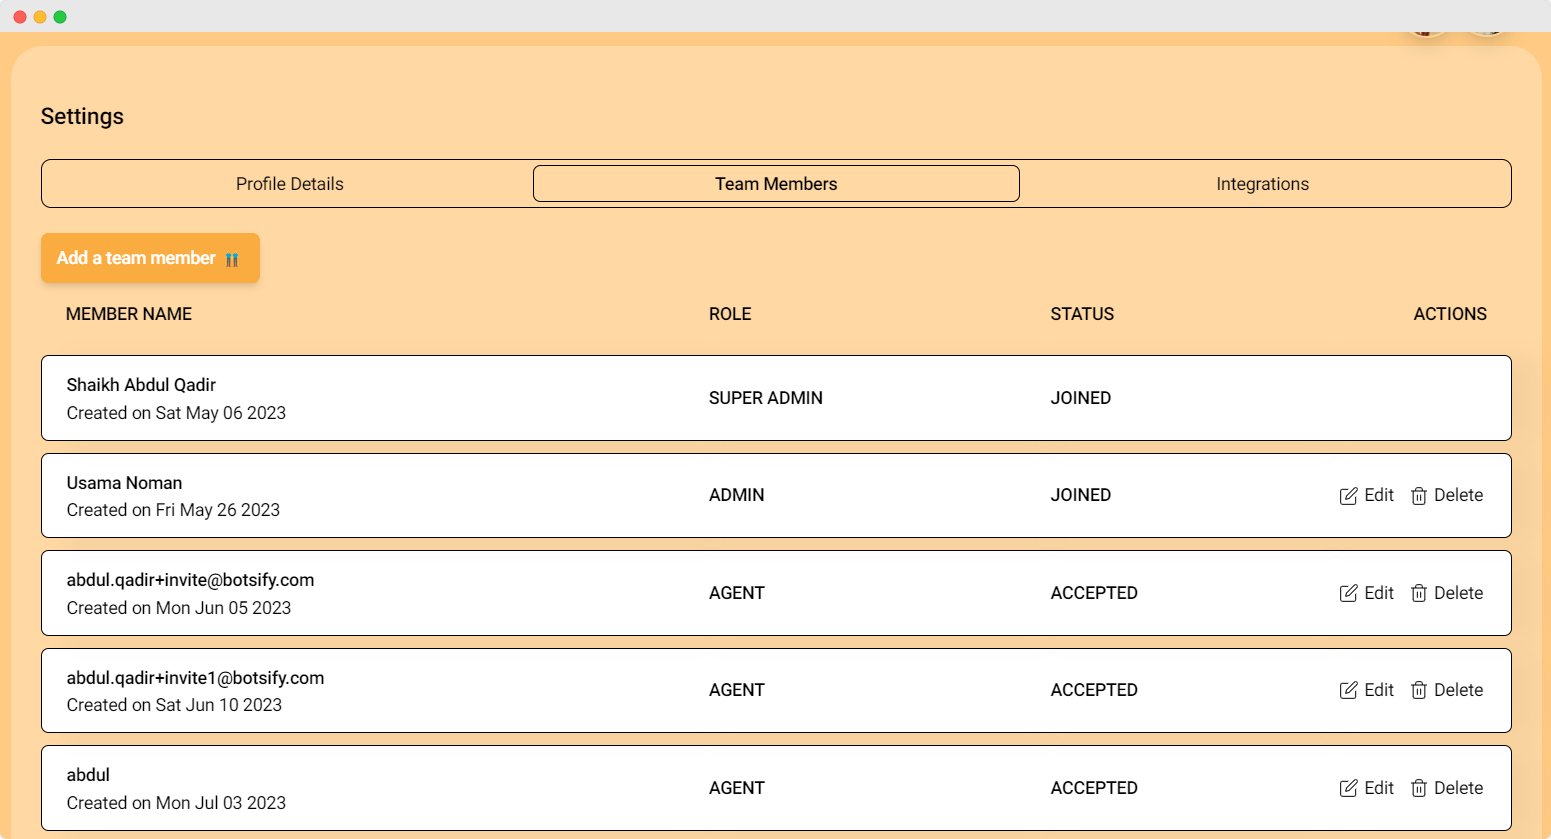Viewport: 1551px width, 839px height.
Task: Click the Add a team member button
Action: tap(150, 258)
